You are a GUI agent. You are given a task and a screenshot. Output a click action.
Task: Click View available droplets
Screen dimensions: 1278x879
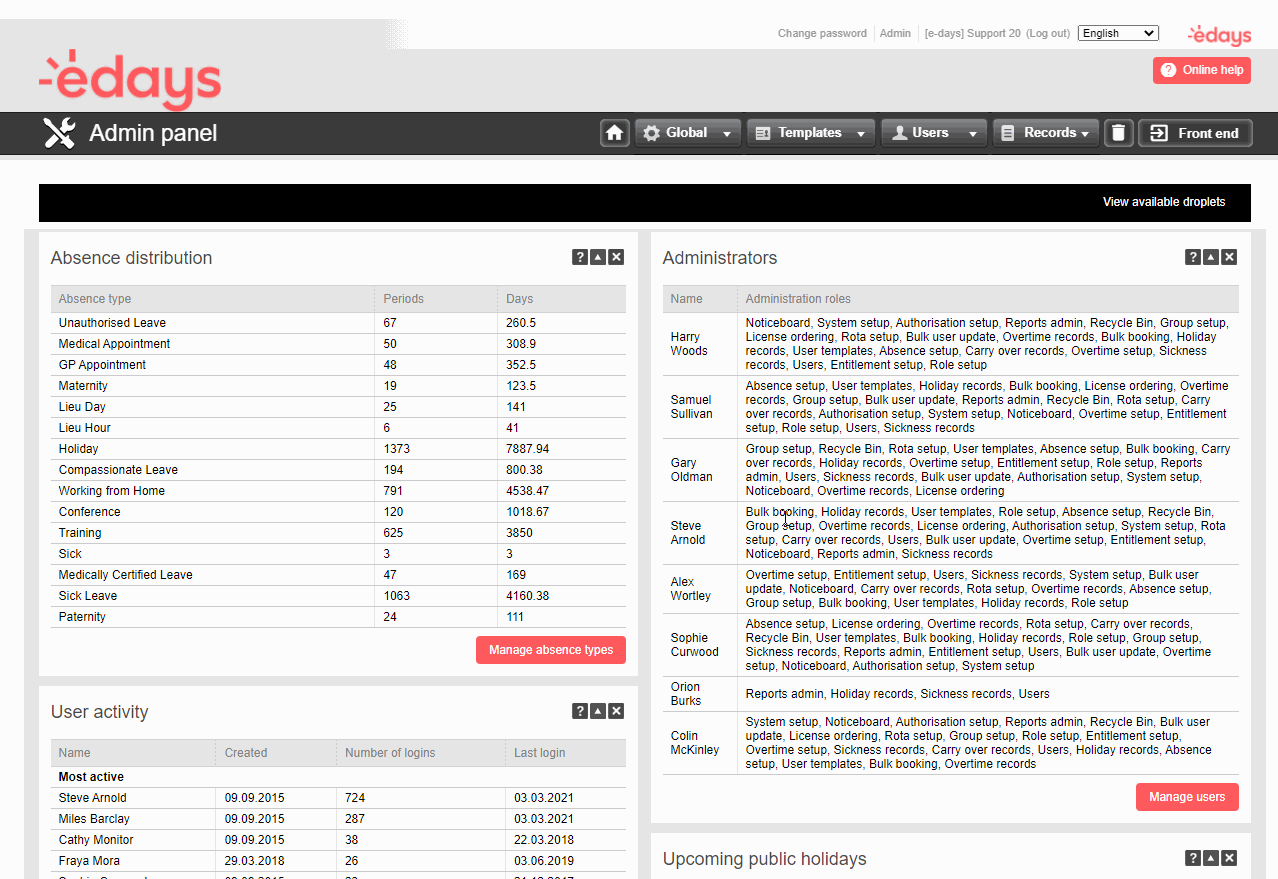[1164, 202]
